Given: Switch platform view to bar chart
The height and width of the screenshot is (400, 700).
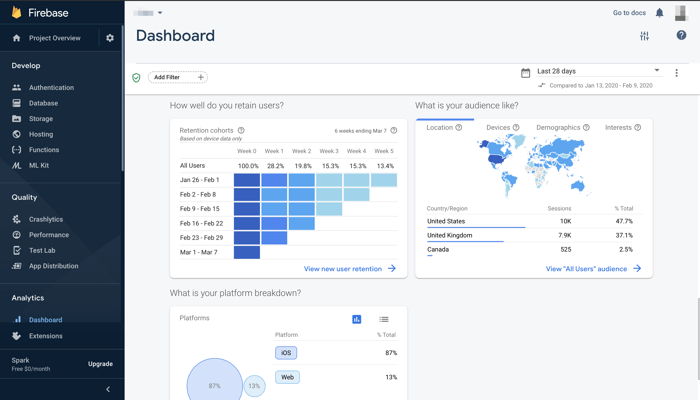Looking at the screenshot, I should [x=356, y=319].
